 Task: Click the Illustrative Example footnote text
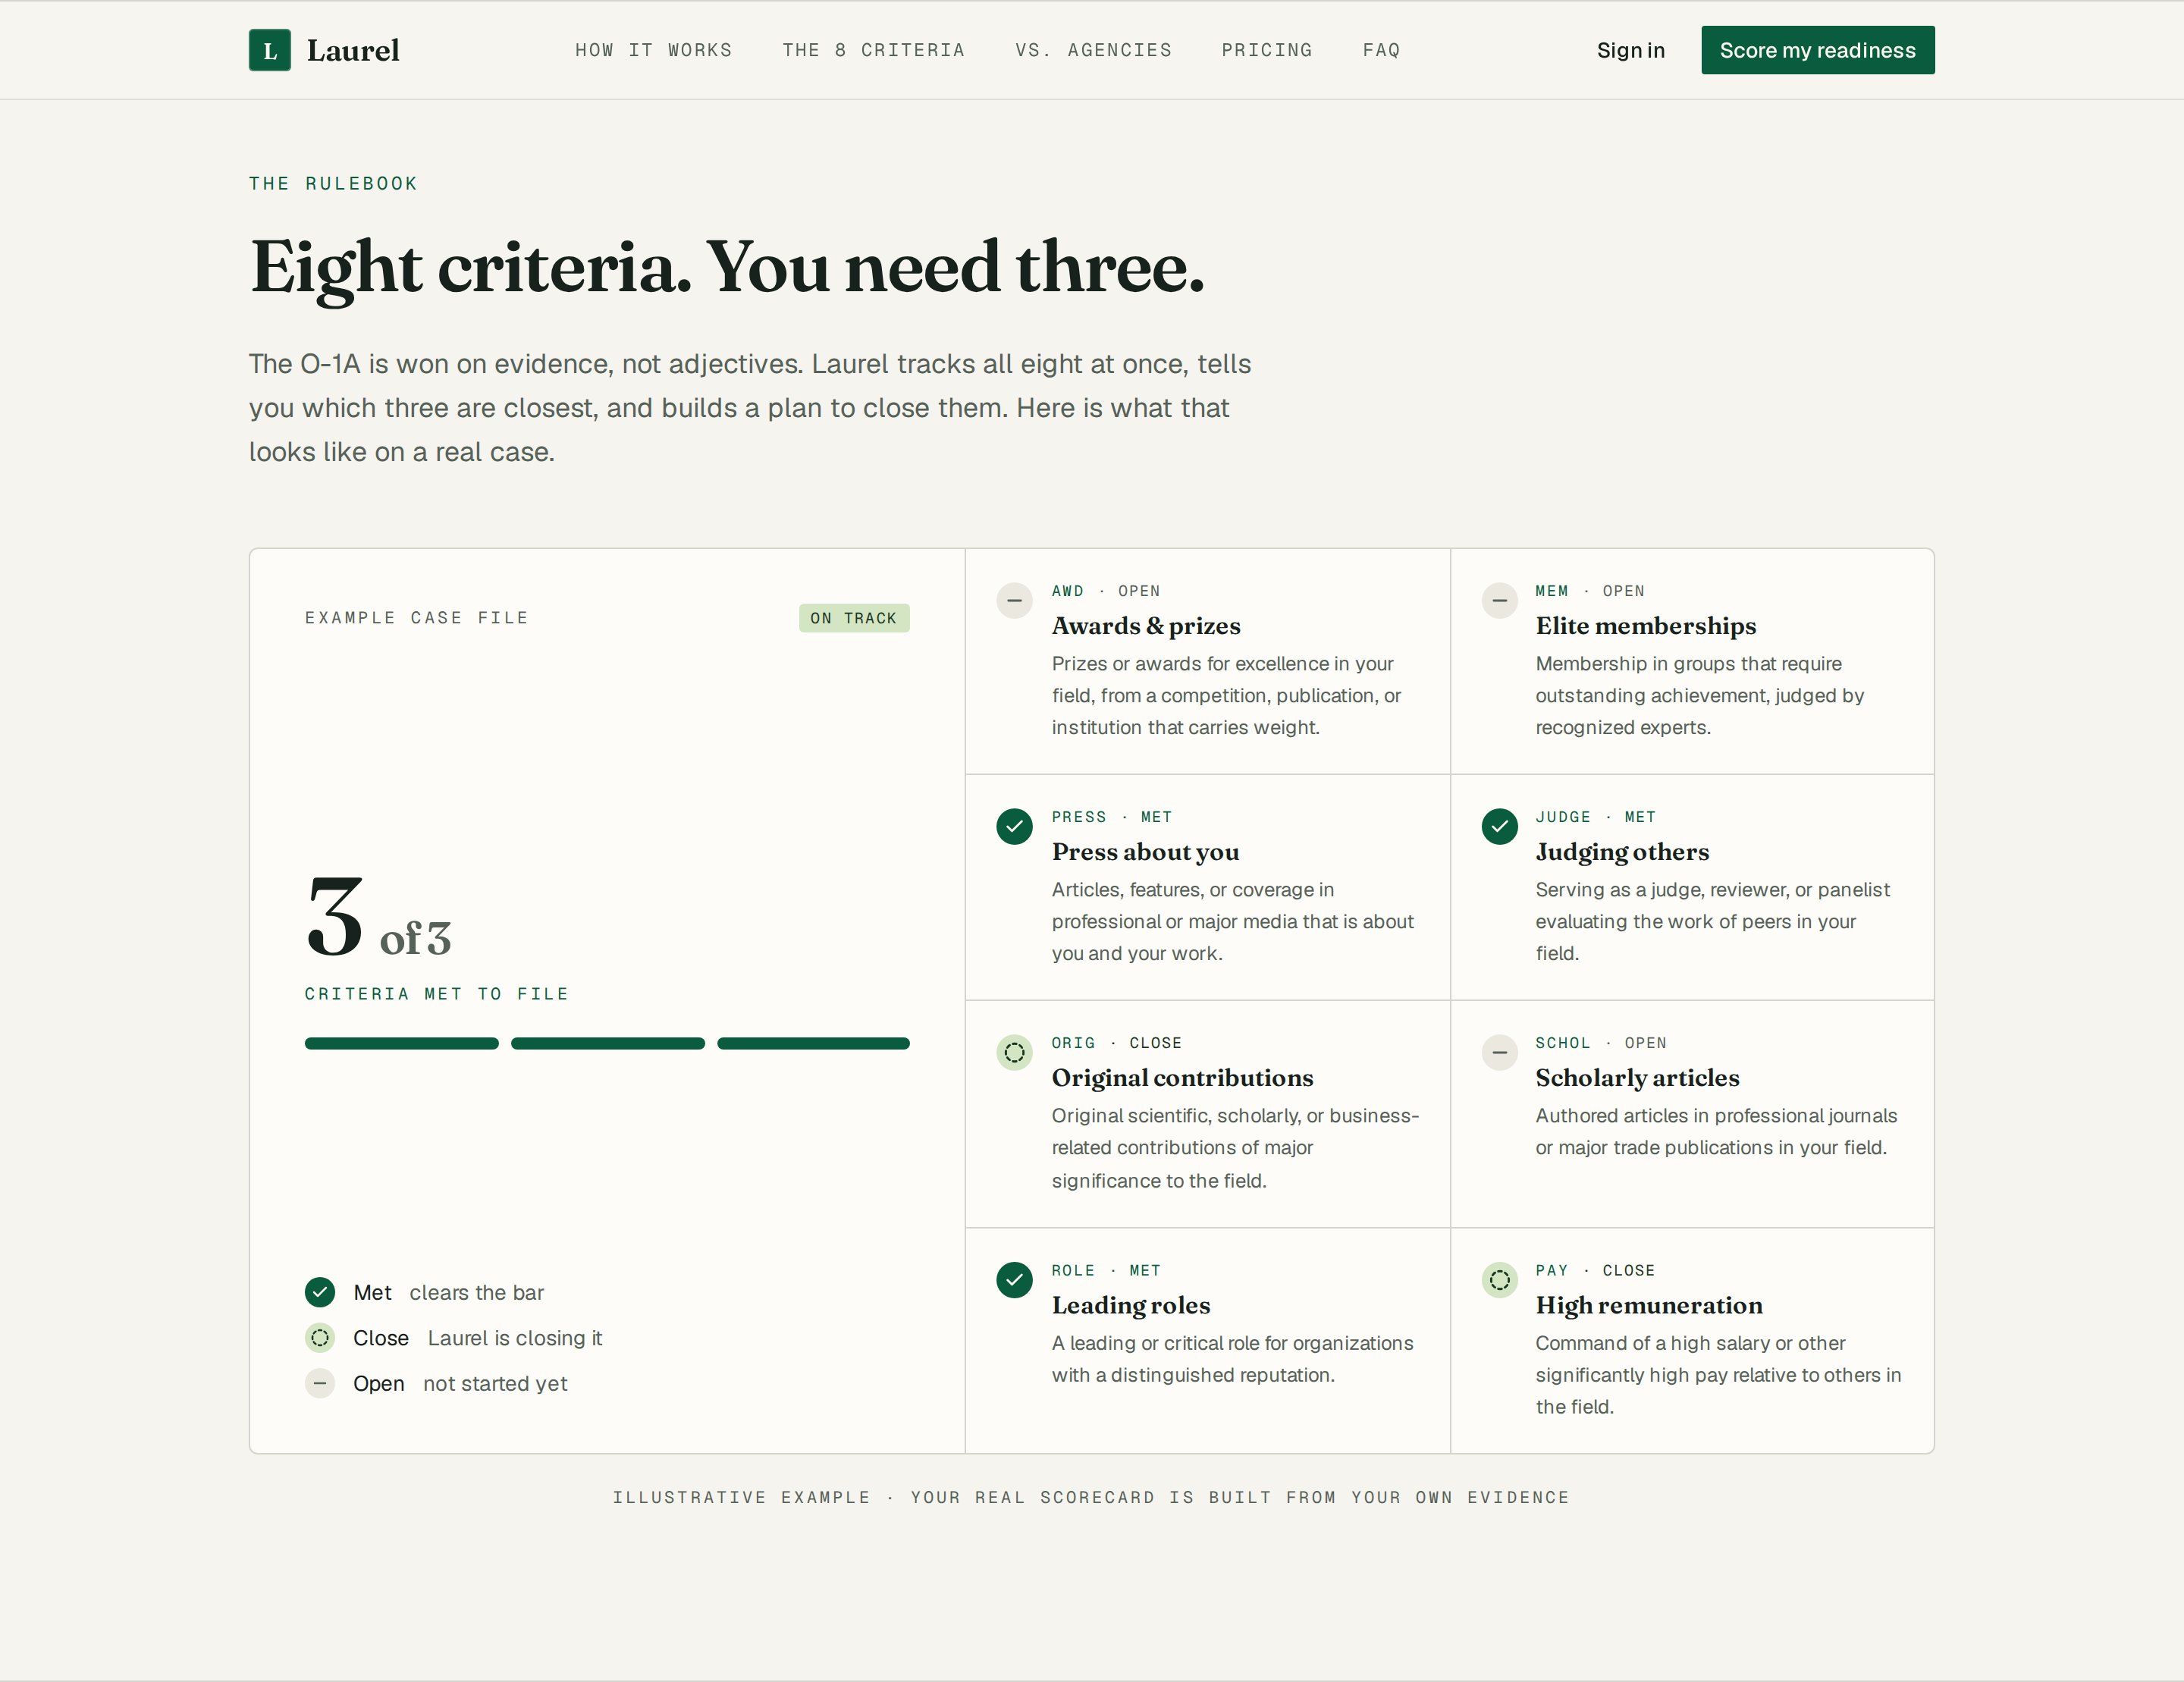click(1091, 1497)
